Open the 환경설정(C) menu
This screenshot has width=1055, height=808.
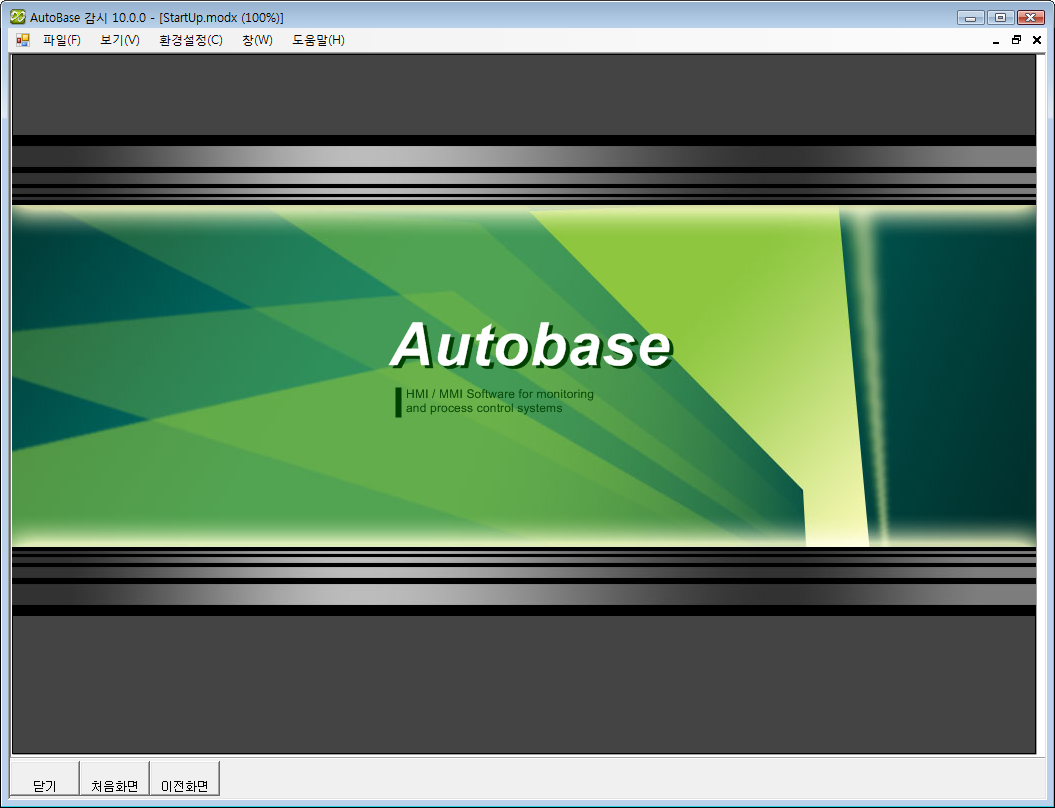point(190,40)
